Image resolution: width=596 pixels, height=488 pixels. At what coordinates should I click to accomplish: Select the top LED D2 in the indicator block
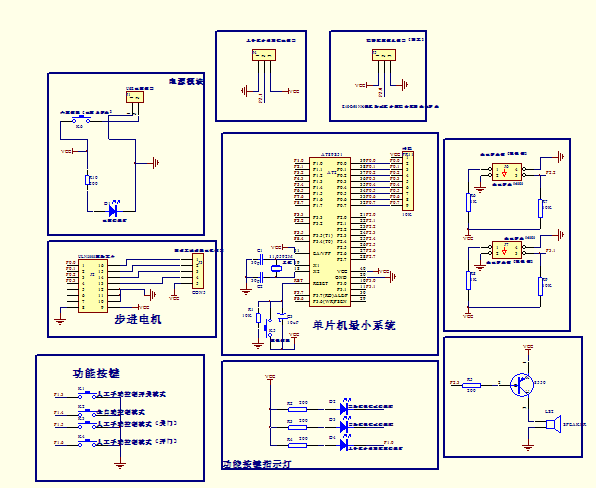pyautogui.click(x=344, y=409)
